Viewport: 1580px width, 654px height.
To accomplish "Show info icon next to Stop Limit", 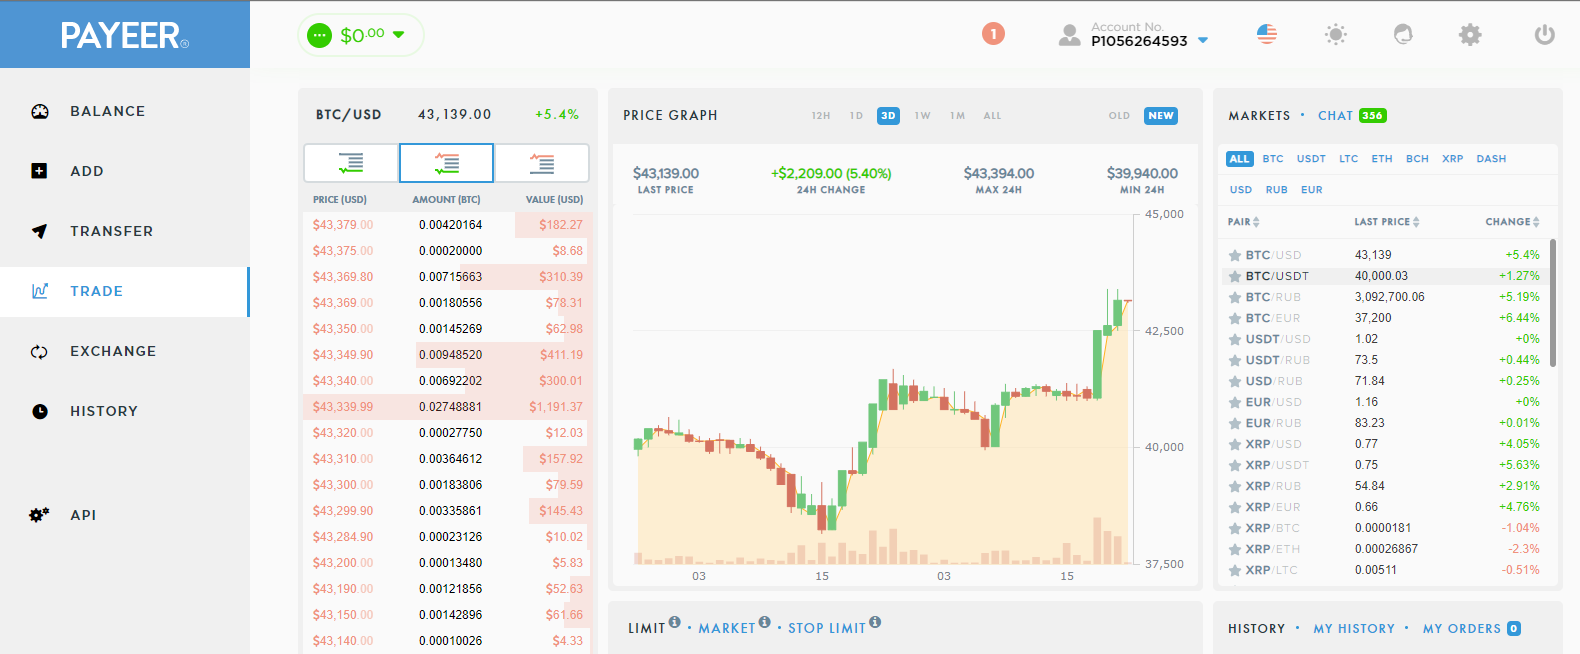I will pos(875,622).
